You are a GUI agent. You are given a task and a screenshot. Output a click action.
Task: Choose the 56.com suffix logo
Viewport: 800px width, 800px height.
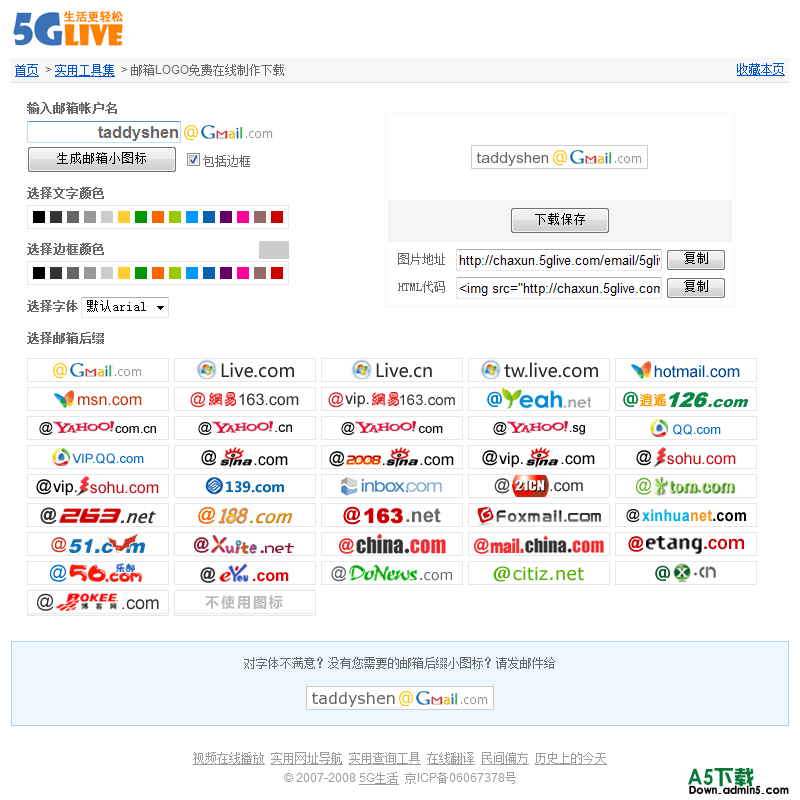[x=97, y=574]
